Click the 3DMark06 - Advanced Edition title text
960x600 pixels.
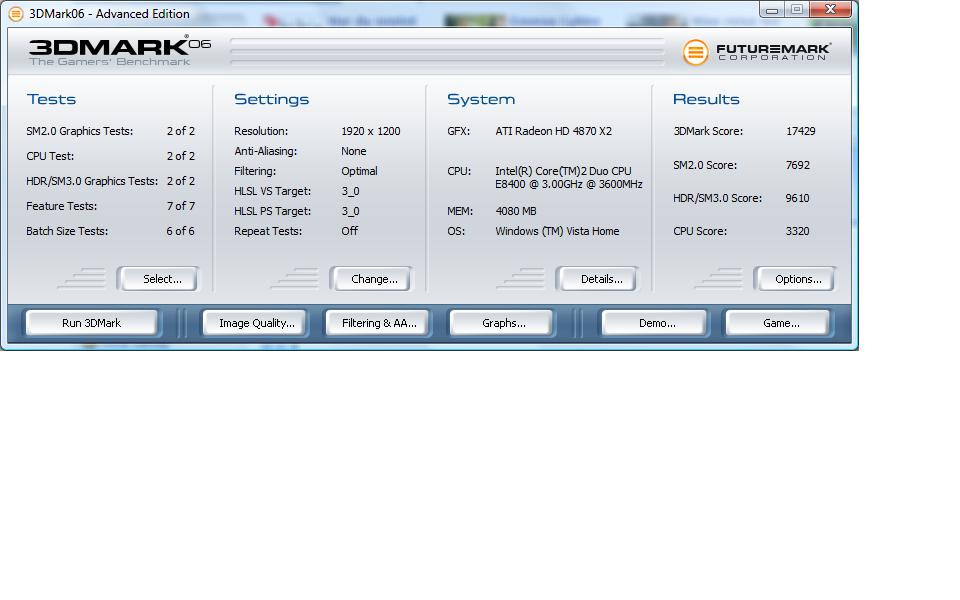pos(109,13)
